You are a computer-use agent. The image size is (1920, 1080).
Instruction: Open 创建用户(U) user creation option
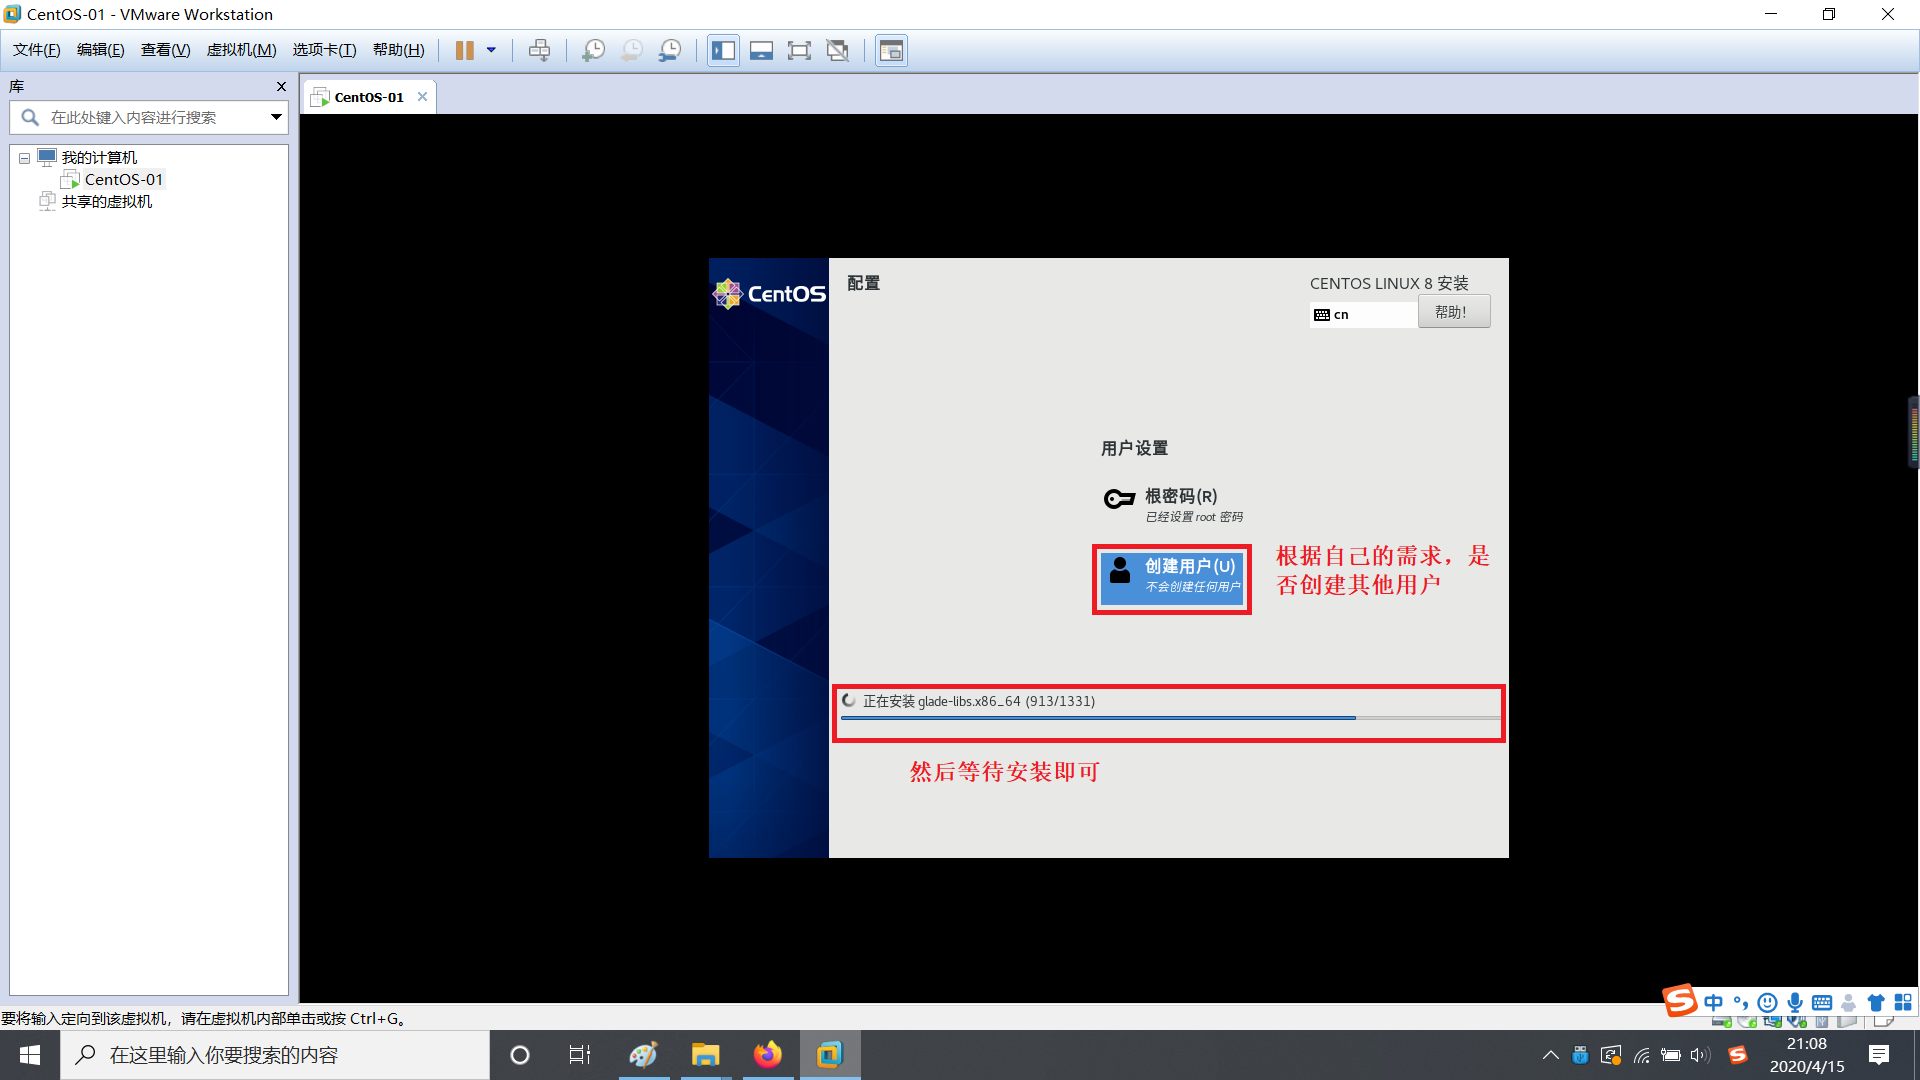1172,578
